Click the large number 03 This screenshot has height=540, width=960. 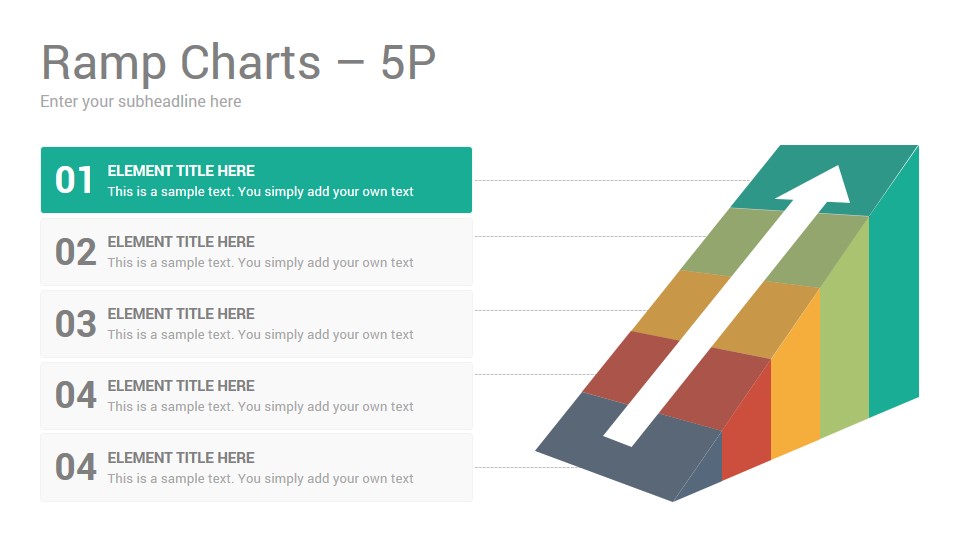[x=75, y=324]
